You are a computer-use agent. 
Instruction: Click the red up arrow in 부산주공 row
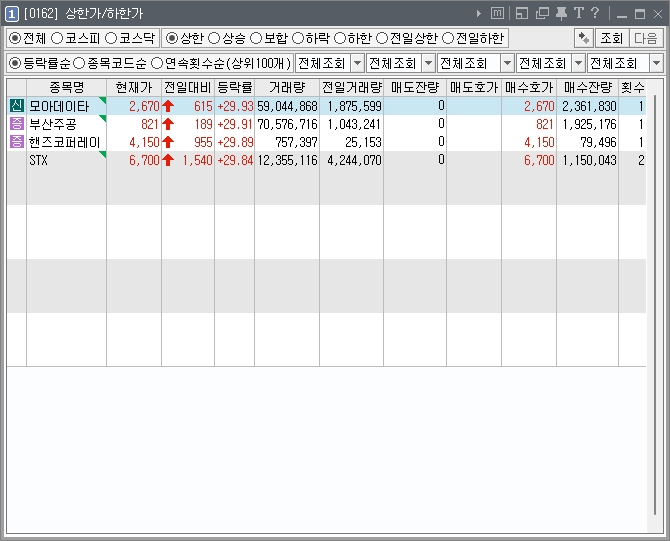coord(168,124)
